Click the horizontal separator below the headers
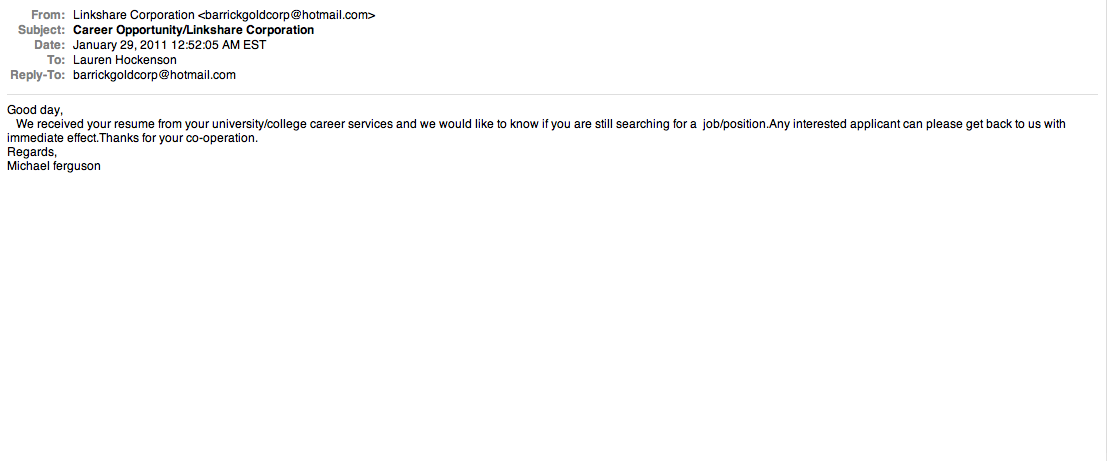The width and height of the screenshot is (1107, 461). (x=552, y=94)
